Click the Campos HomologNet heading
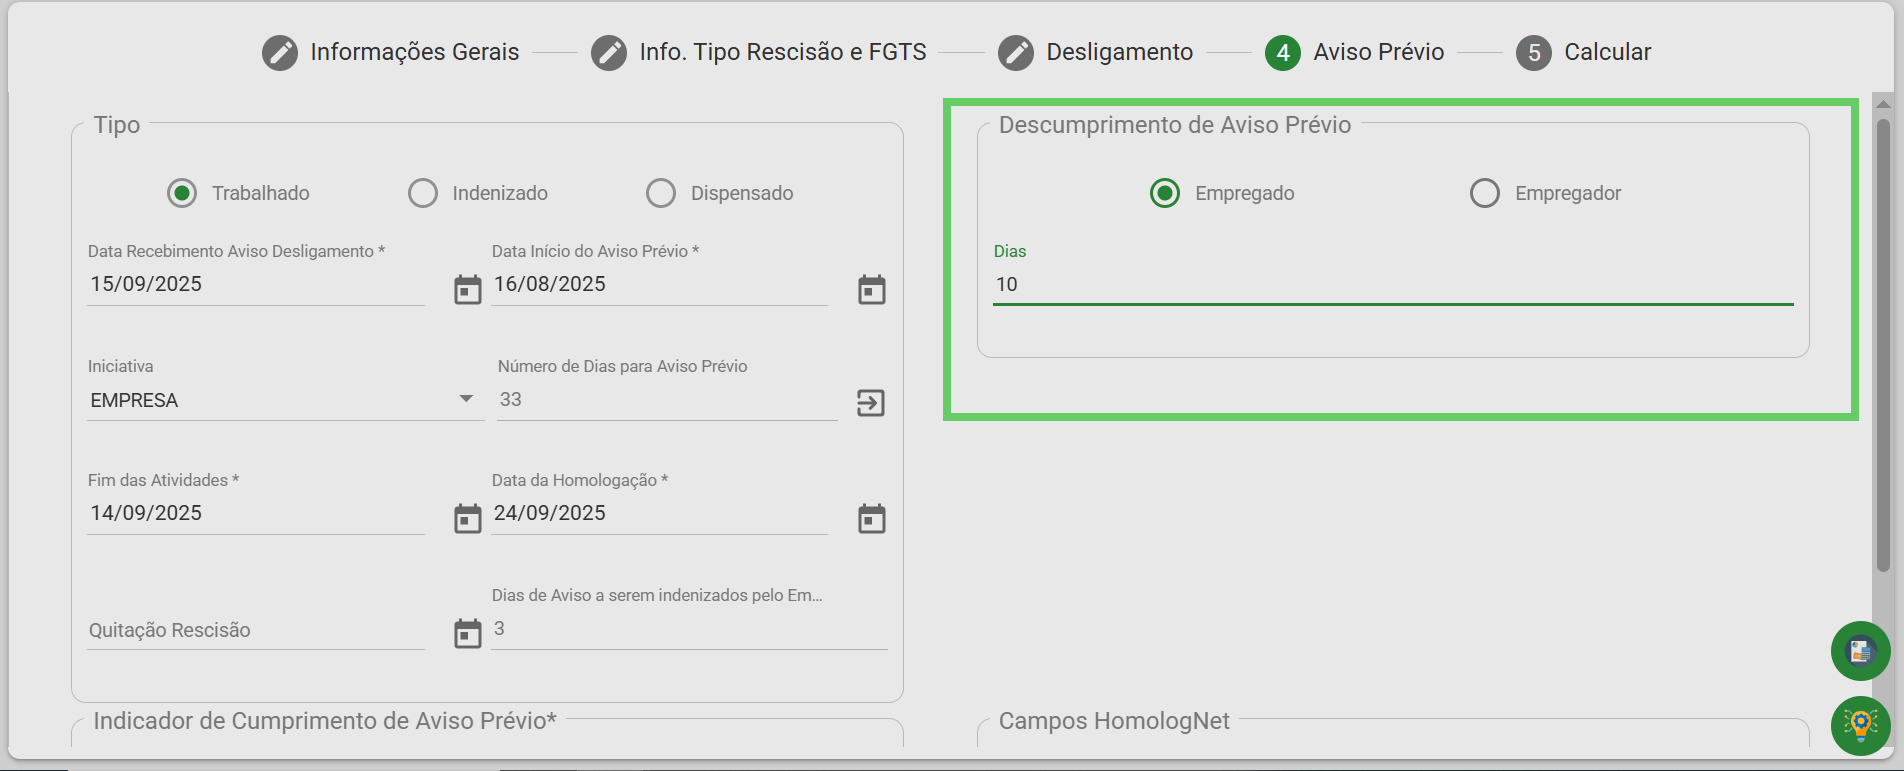Viewport: 1904px width, 771px height. 1114,721
